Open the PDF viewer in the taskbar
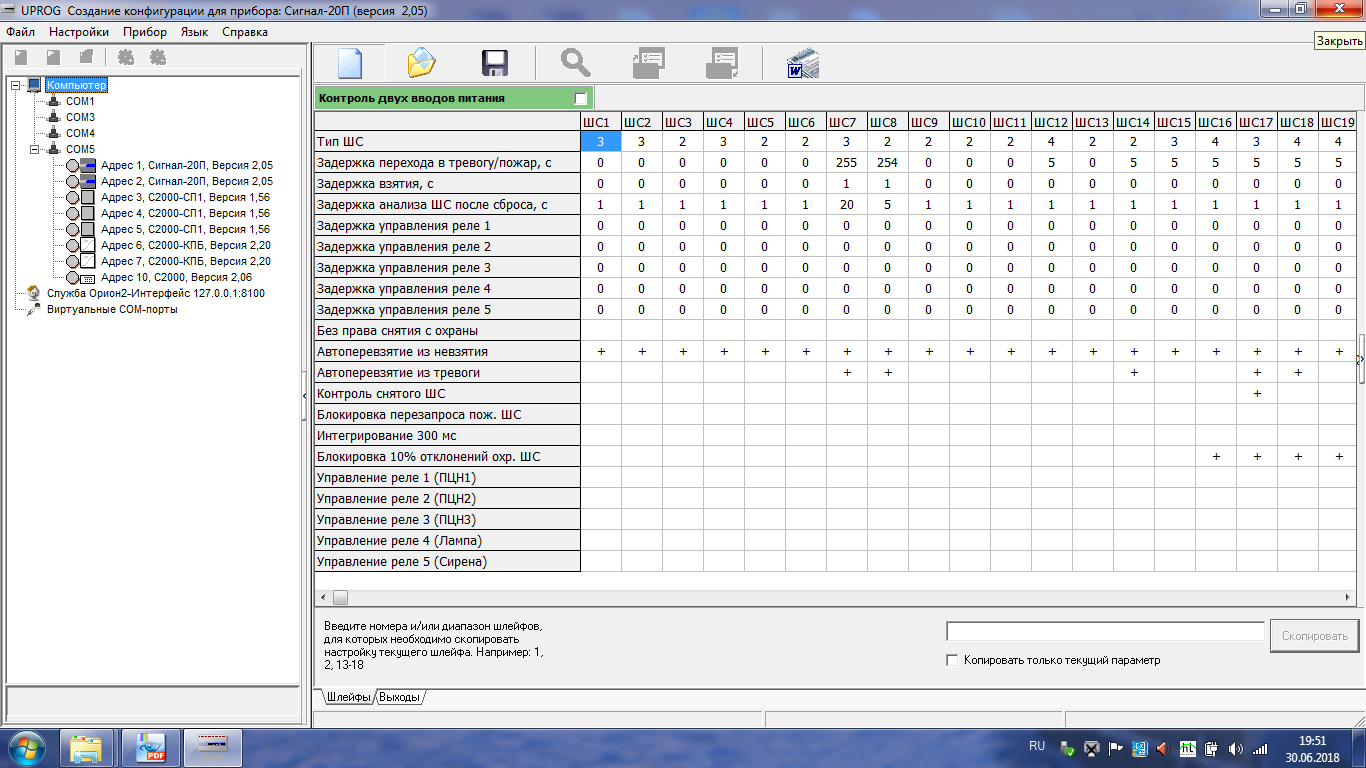1366x768 pixels. [x=150, y=747]
